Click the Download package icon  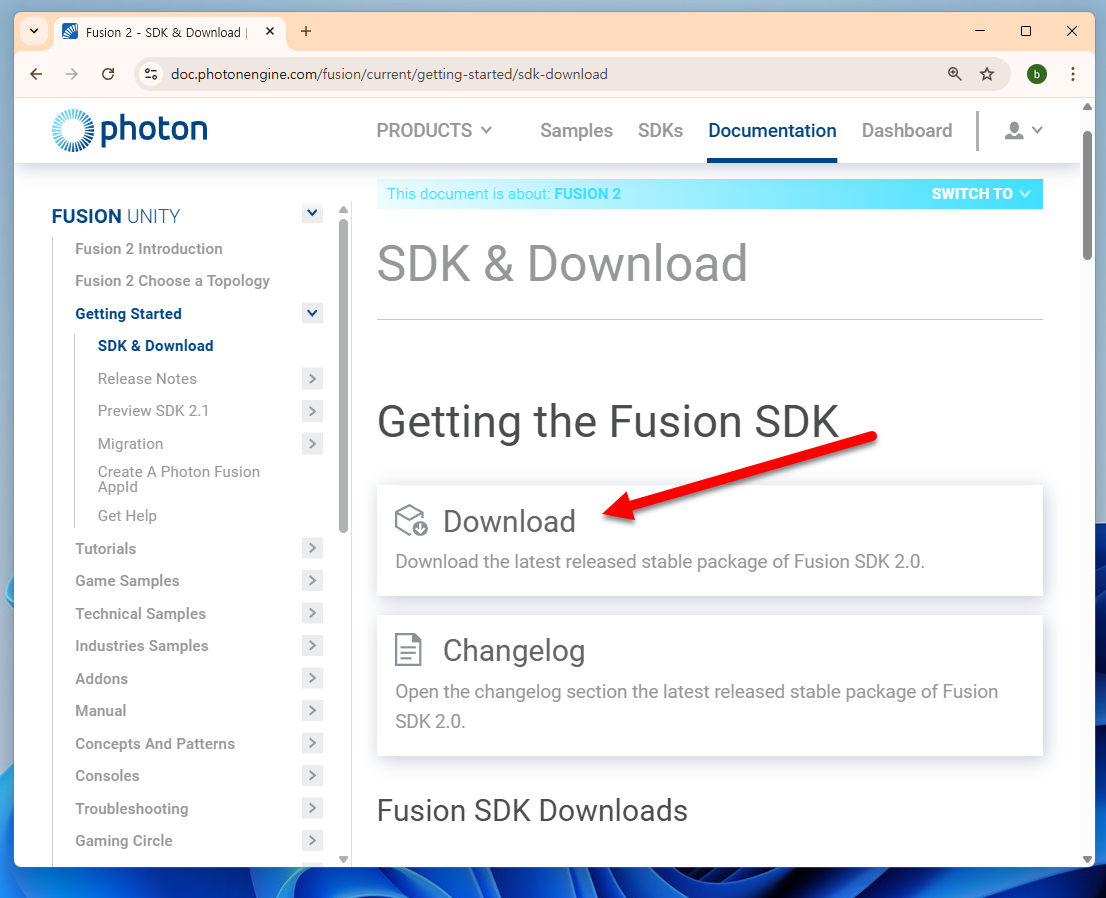pos(411,521)
